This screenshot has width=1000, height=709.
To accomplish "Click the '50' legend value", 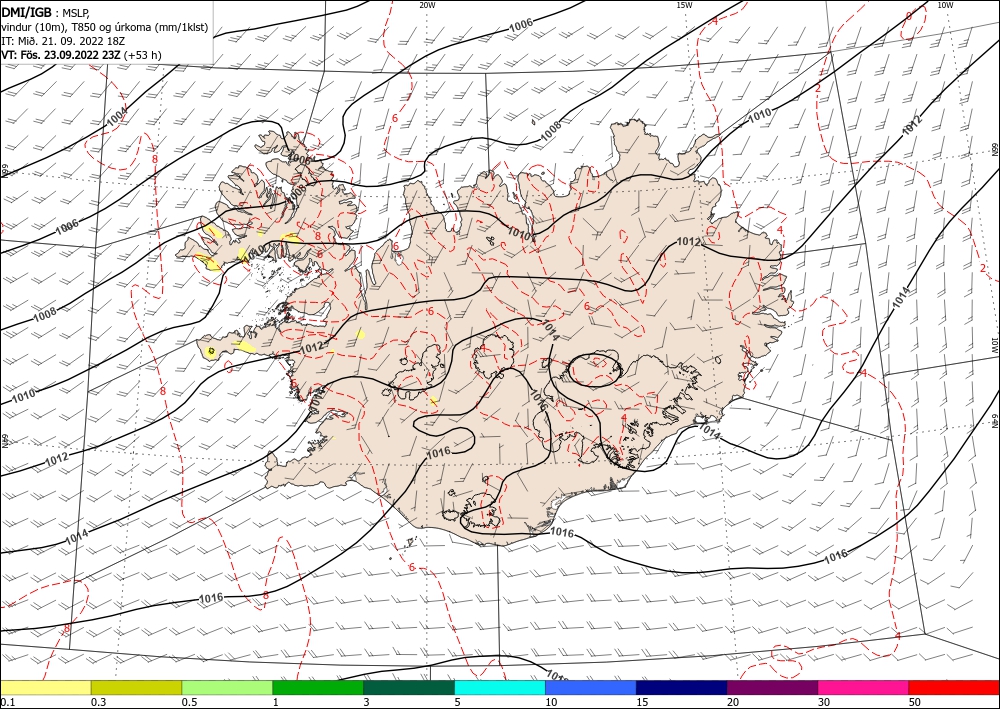I will coord(915,702).
